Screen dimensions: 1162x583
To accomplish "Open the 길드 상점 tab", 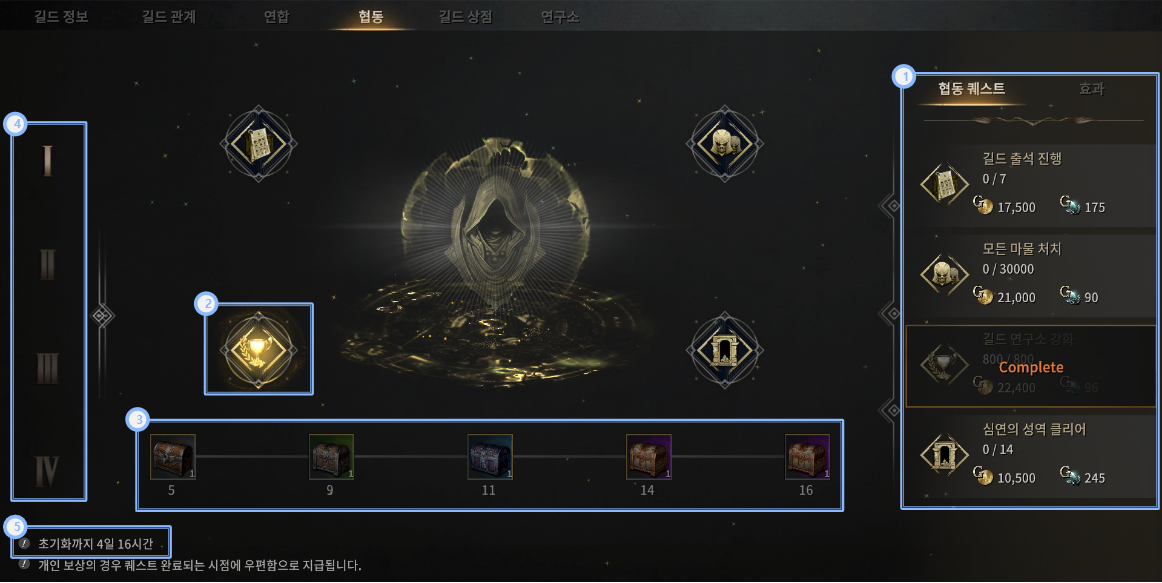I will point(465,16).
